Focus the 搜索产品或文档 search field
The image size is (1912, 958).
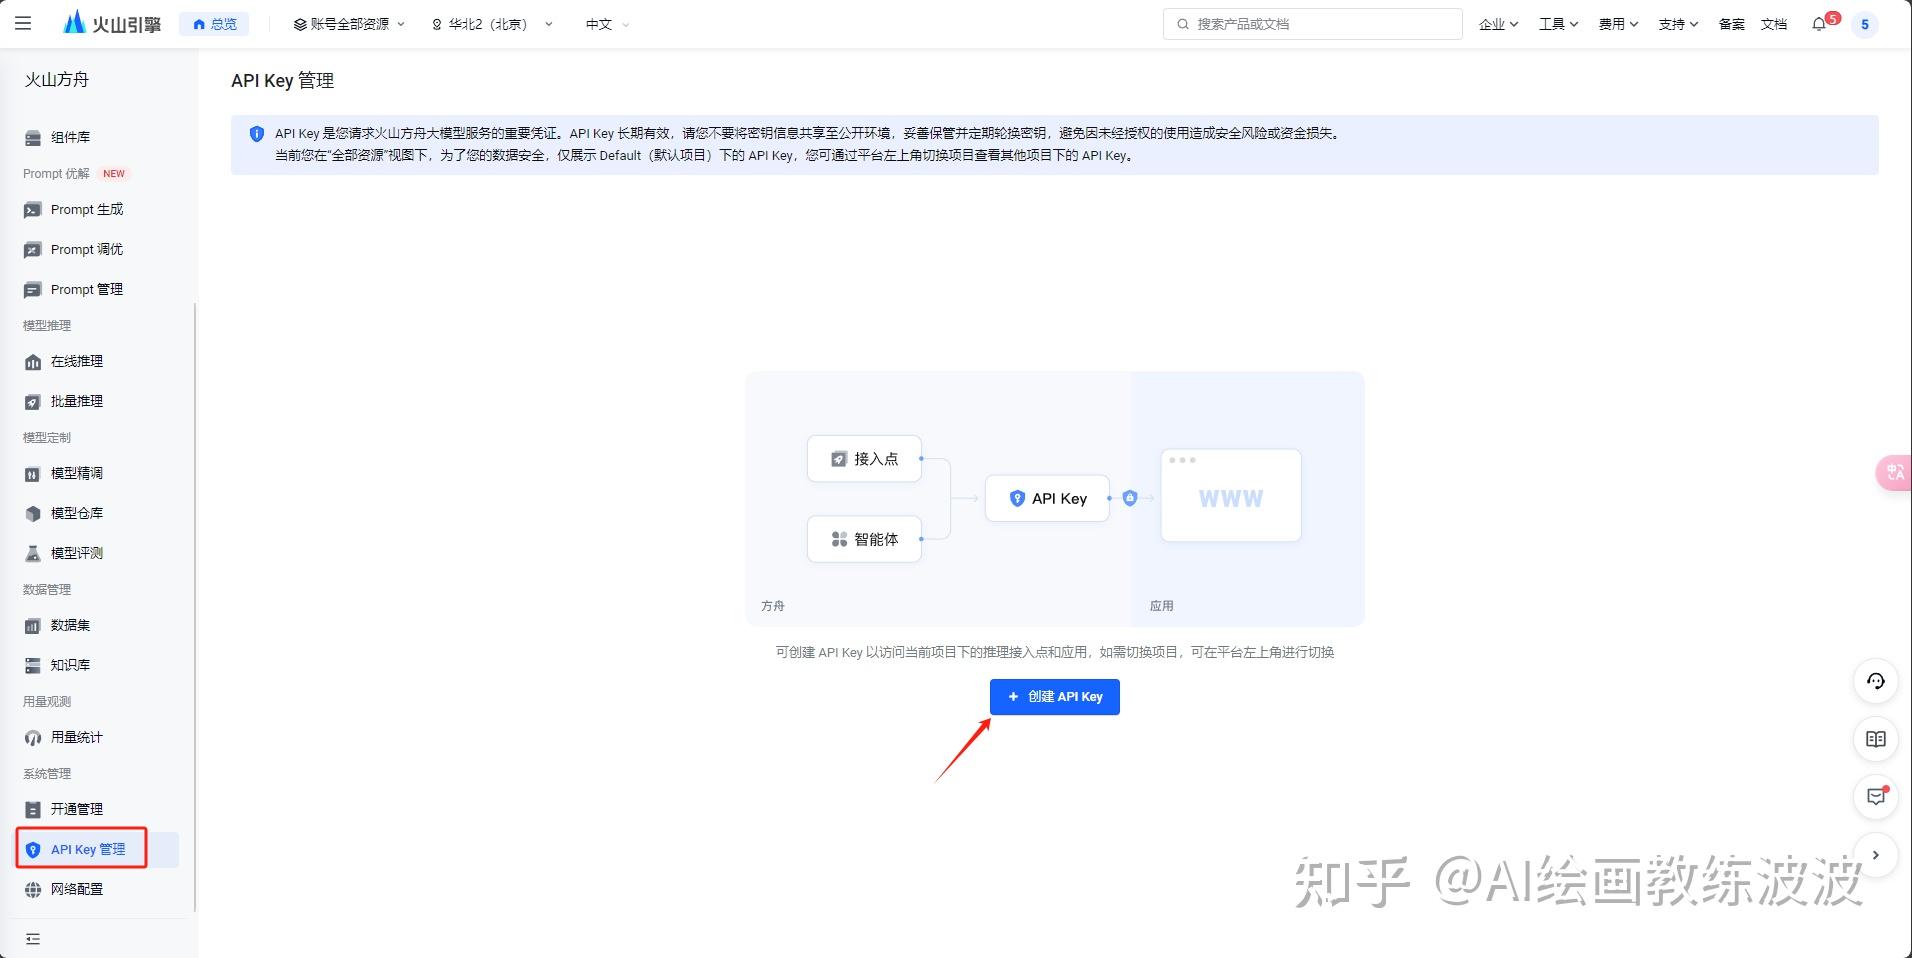1312,24
